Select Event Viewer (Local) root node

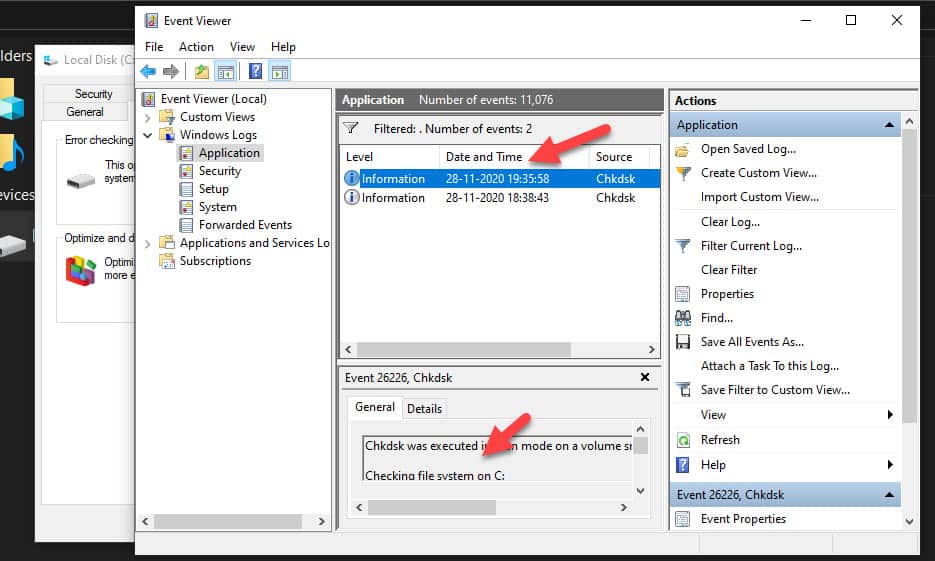point(213,99)
